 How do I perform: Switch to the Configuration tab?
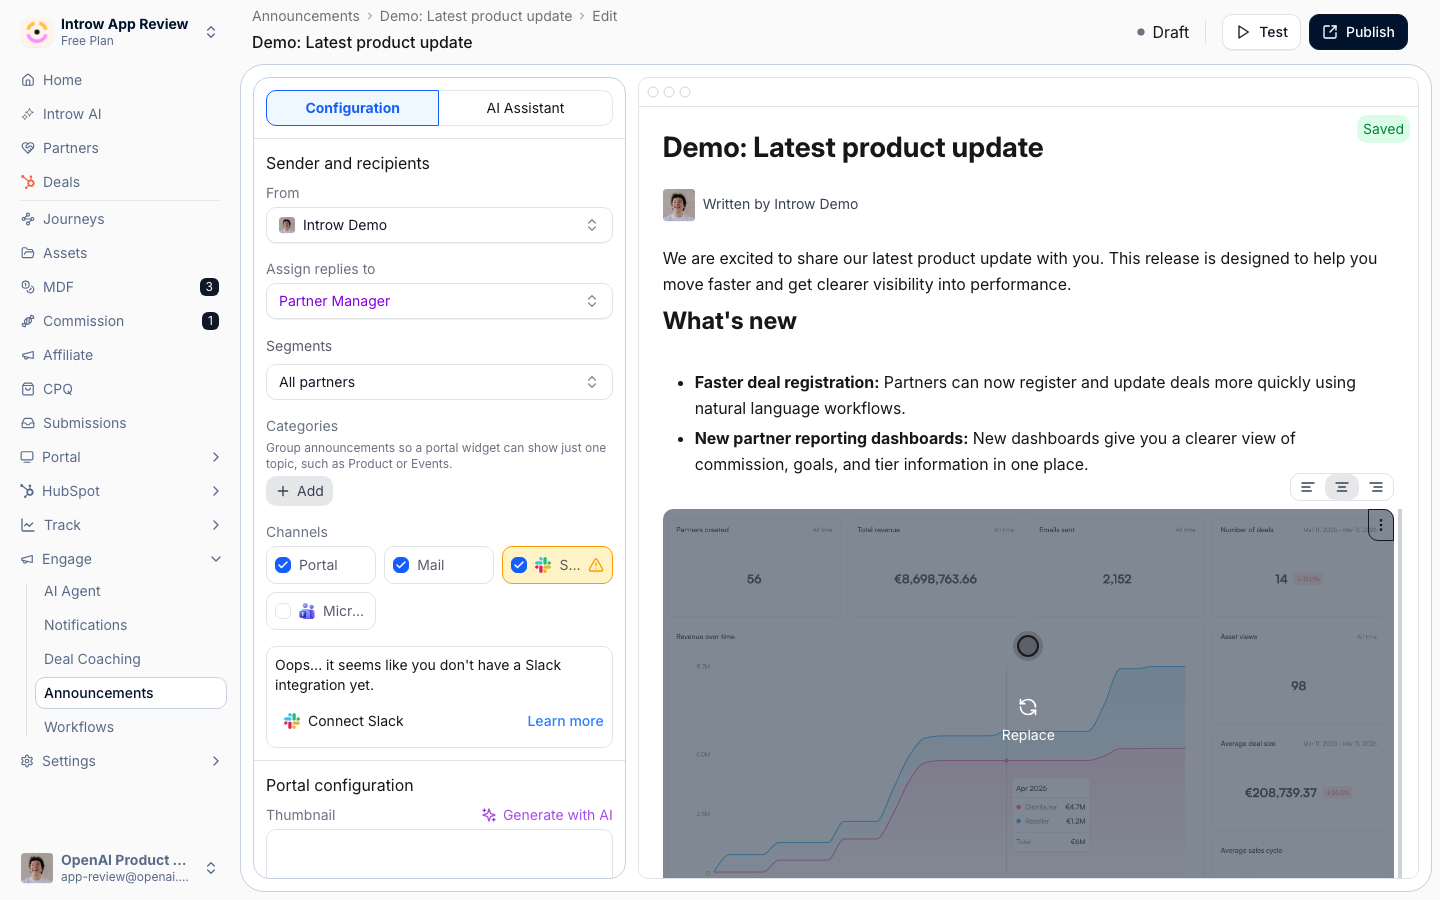click(352, 108)
